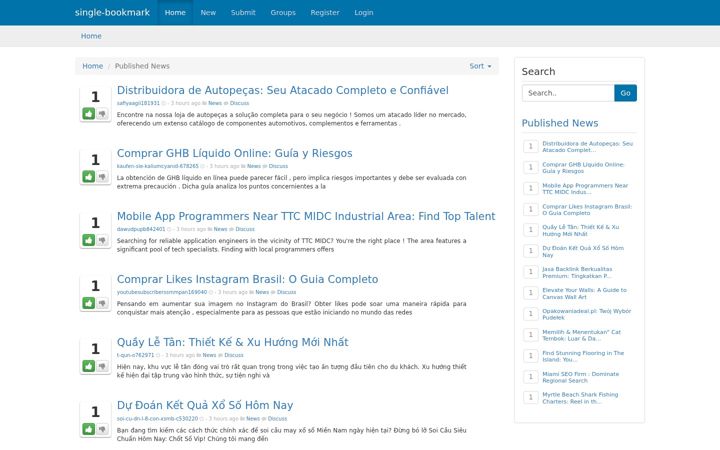The height and width of the screenshot is (450, 720).
Task: Click Discuss under Distribuidora de Autopeças
Action: pos(239,103)
